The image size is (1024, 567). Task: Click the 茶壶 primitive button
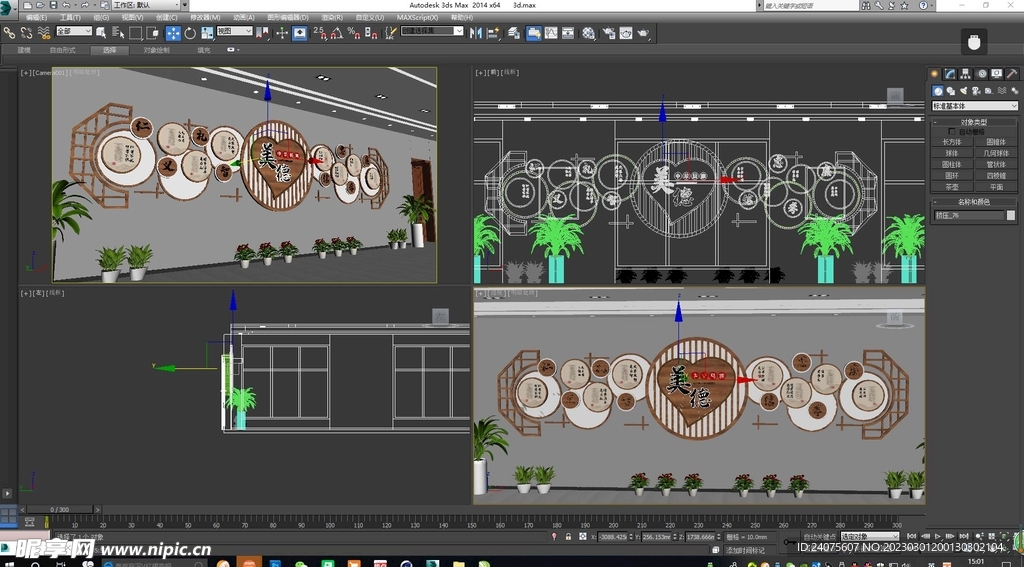pyautogui.click(x=952, y=186)
